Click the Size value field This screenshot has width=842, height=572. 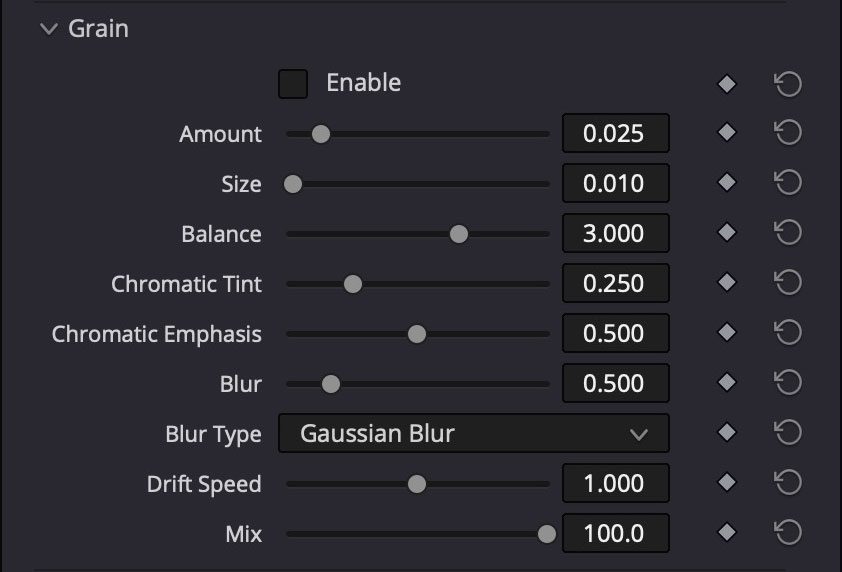(x=615, y=184)
